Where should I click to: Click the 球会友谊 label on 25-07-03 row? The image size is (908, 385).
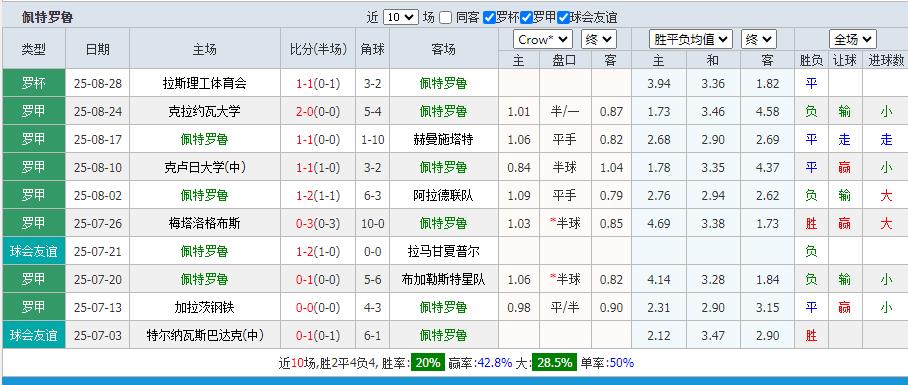[34, 335]
